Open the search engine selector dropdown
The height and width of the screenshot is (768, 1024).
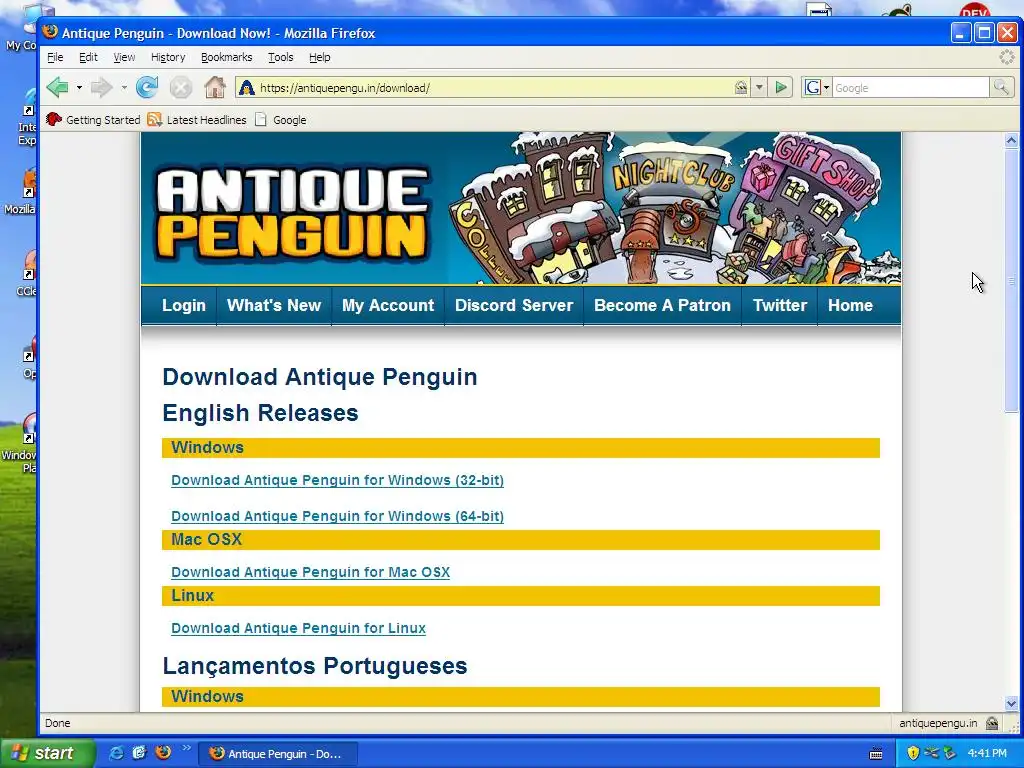(826, 88)
